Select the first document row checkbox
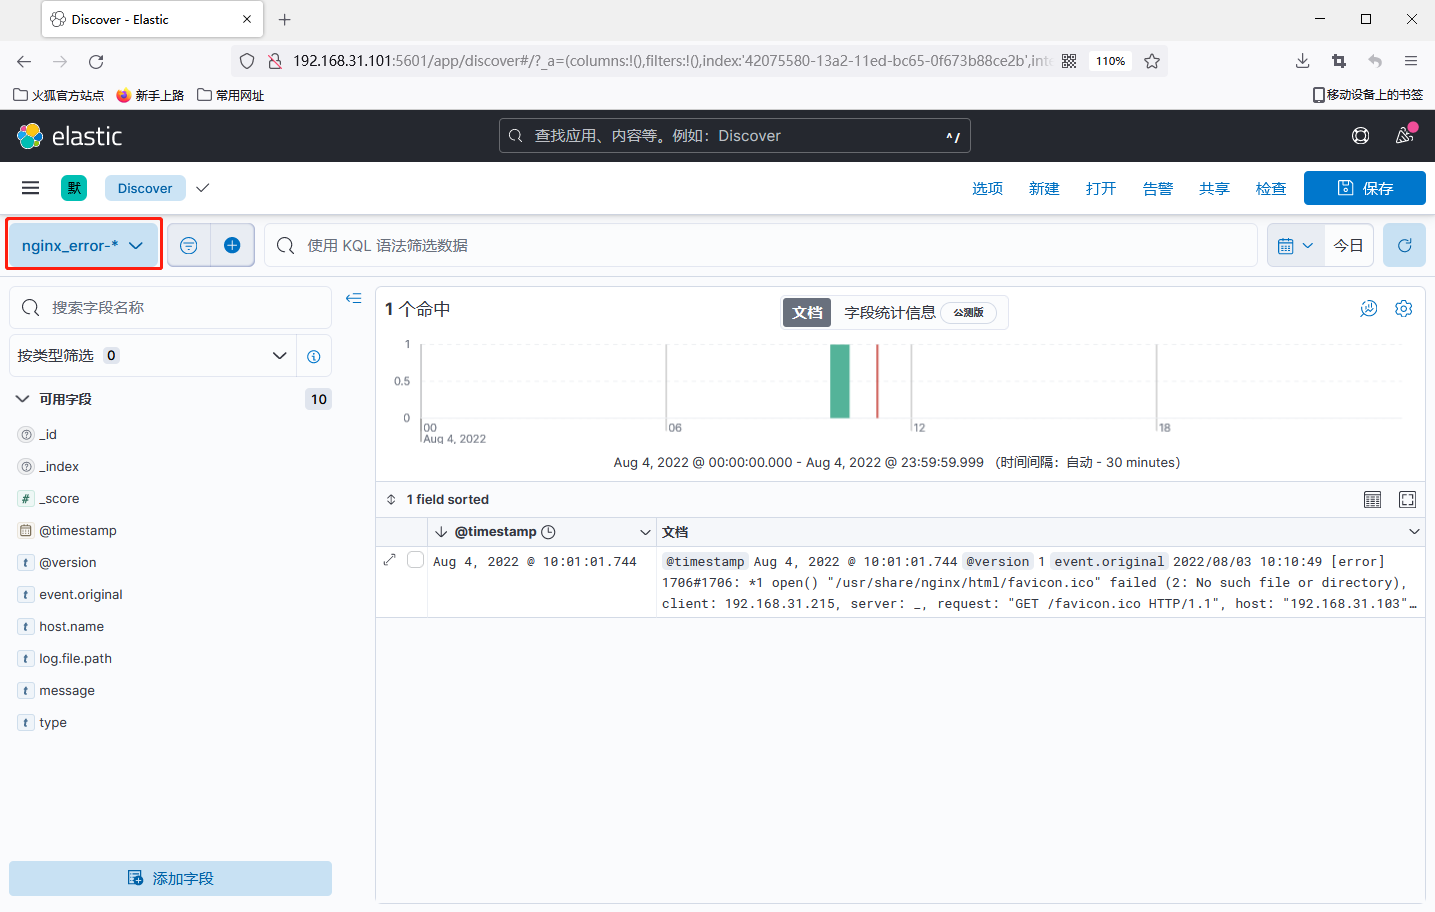The image size is (1435, 912). 415,560
